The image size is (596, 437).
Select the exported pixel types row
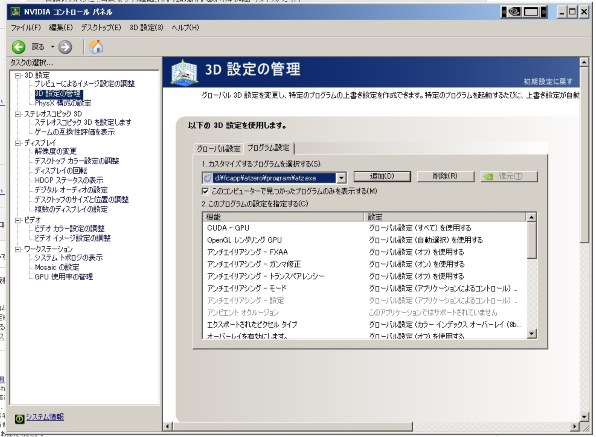click(365, 325)
